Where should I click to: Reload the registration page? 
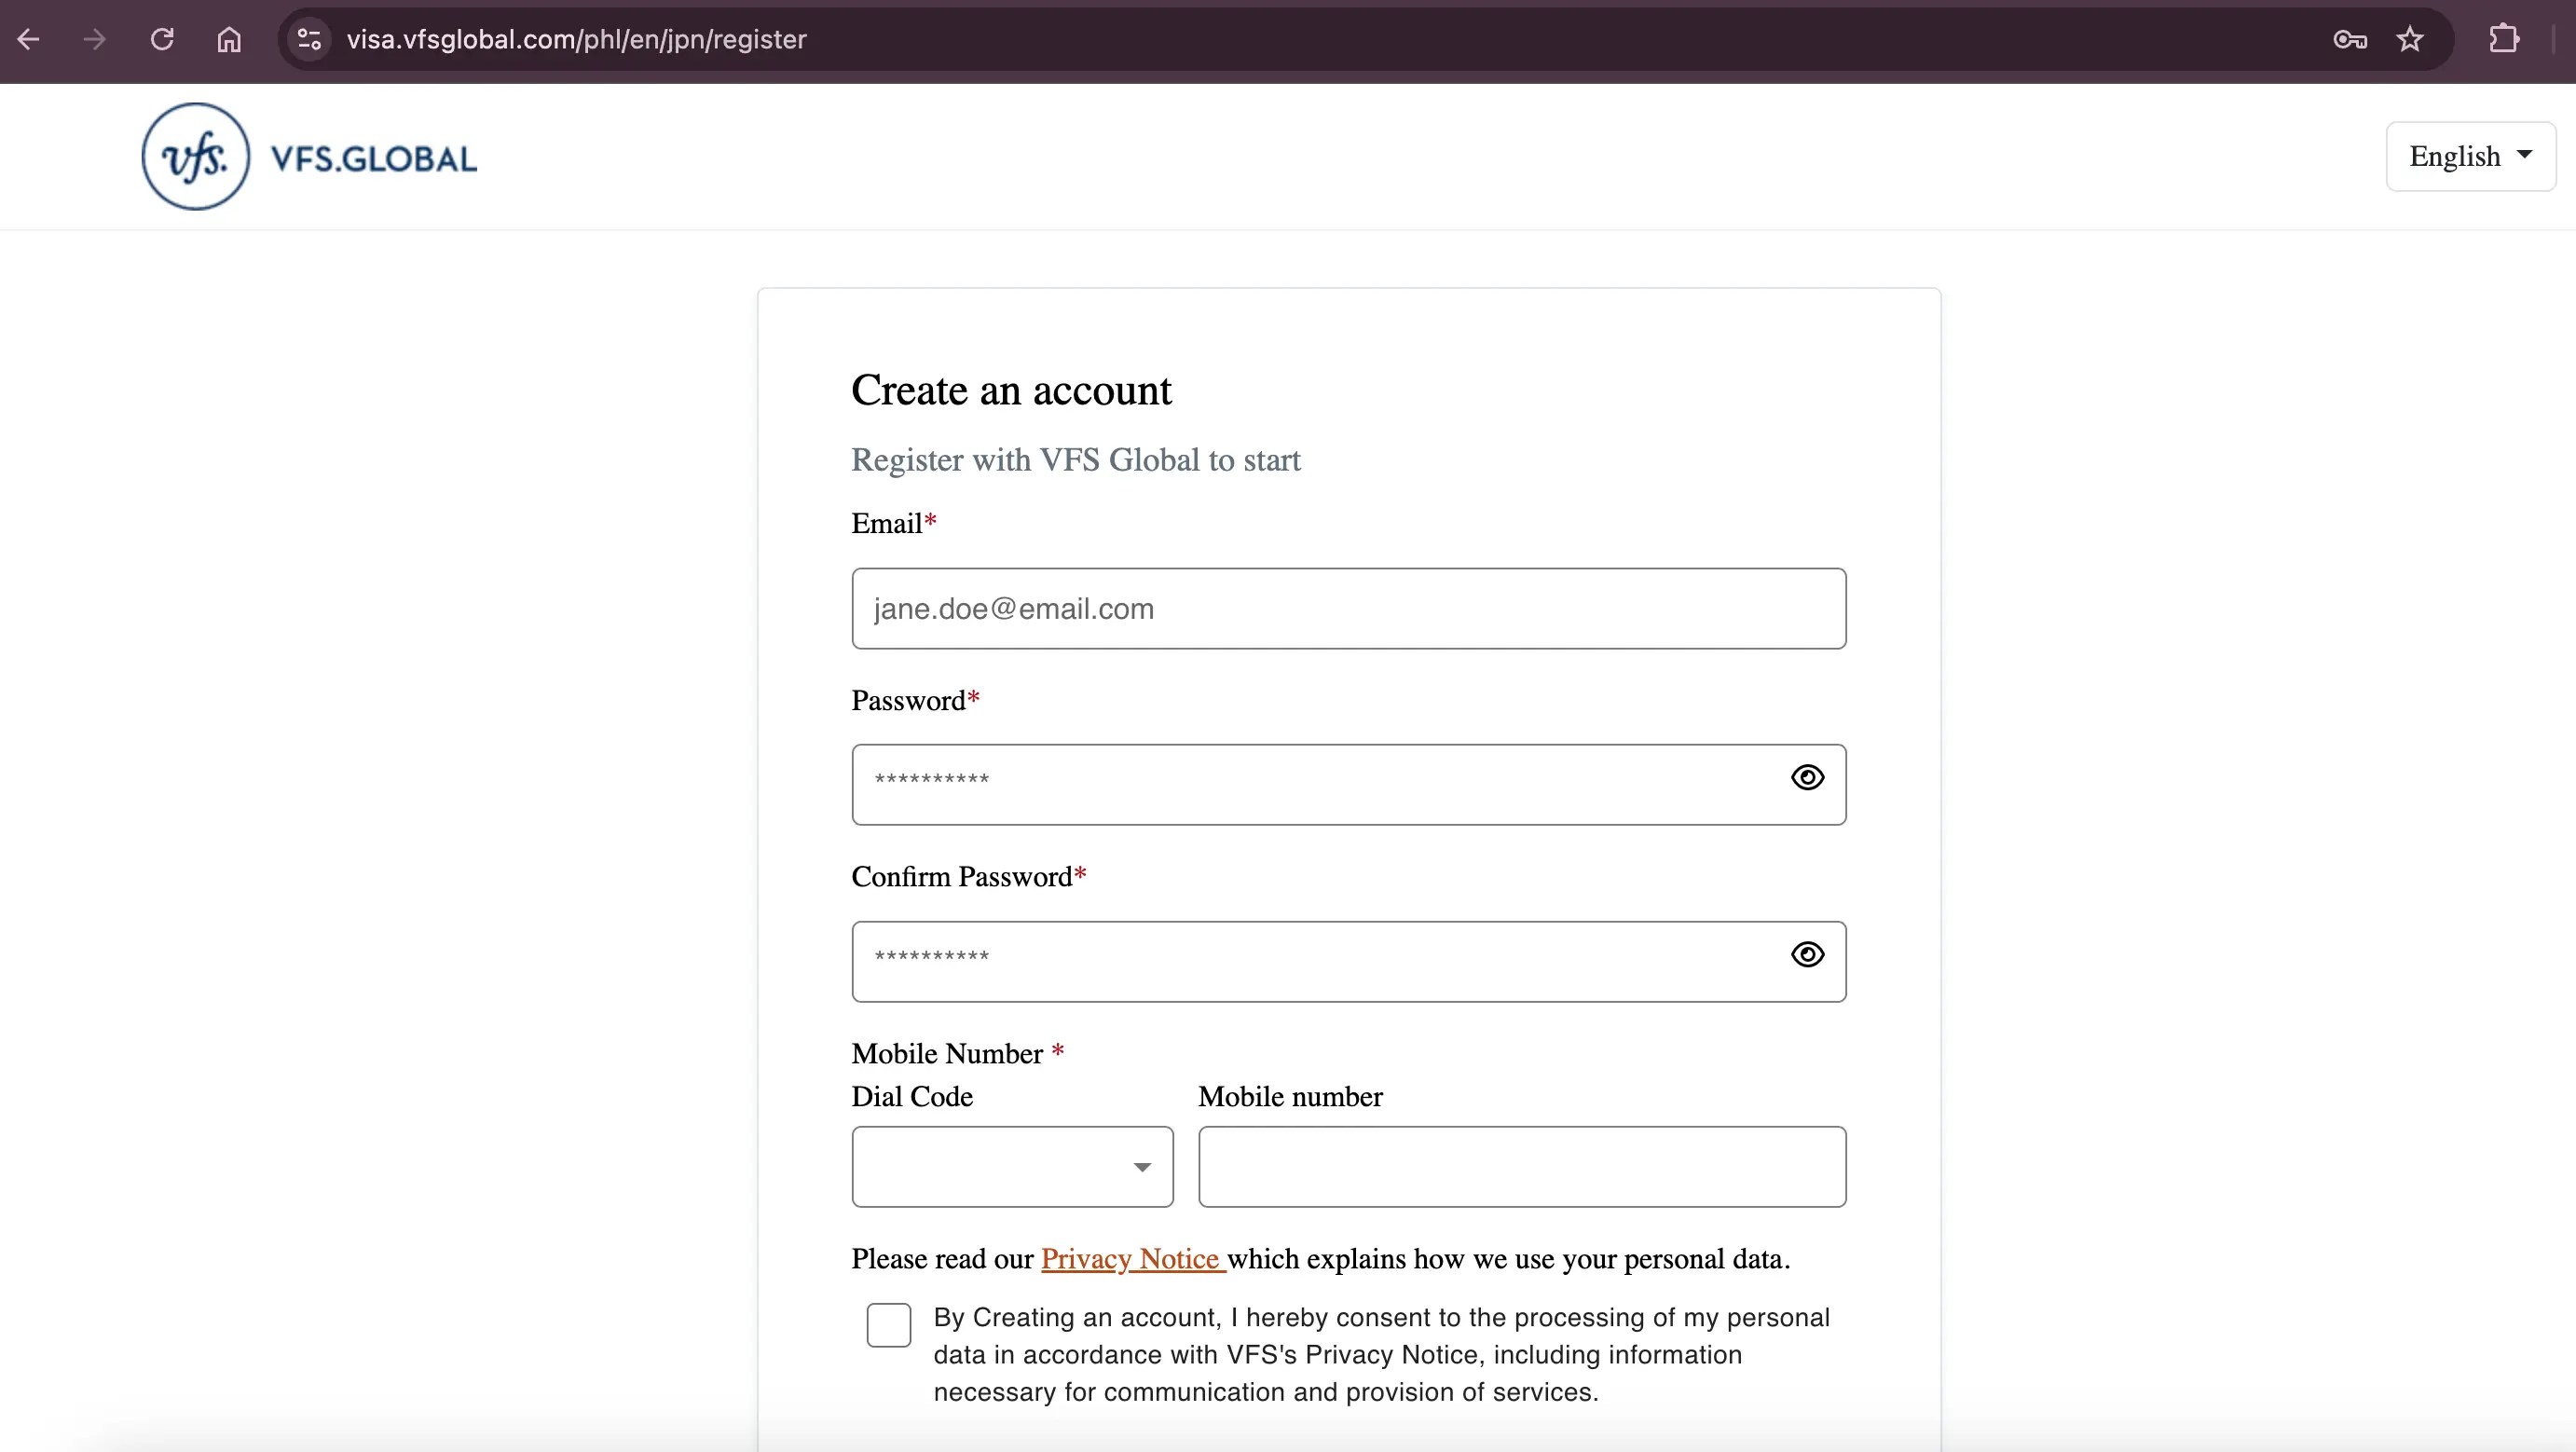click(x=161, y=39)
